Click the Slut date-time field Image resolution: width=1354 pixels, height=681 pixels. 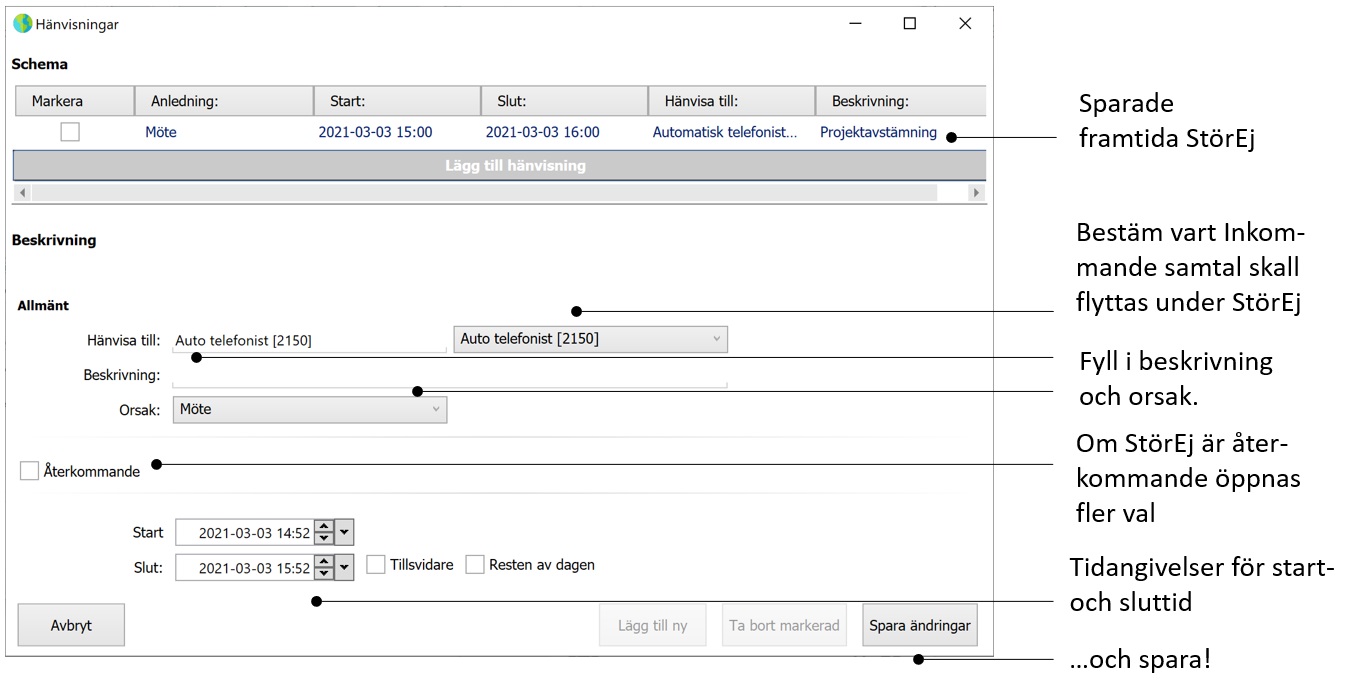pos(245,568)
